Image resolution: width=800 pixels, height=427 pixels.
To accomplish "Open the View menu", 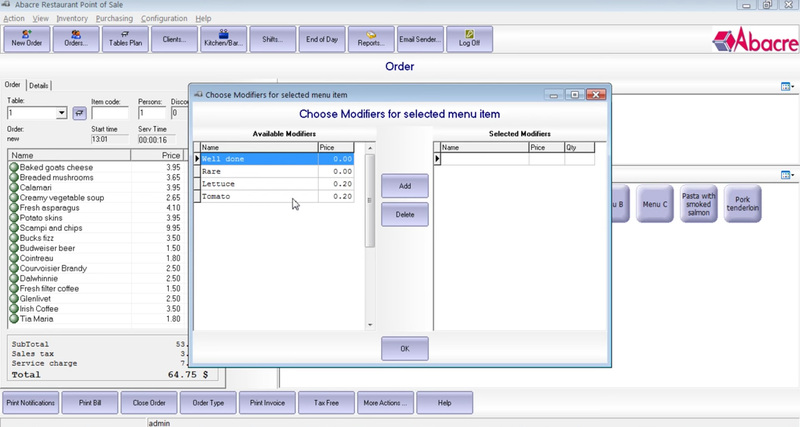I will (40, 18).
